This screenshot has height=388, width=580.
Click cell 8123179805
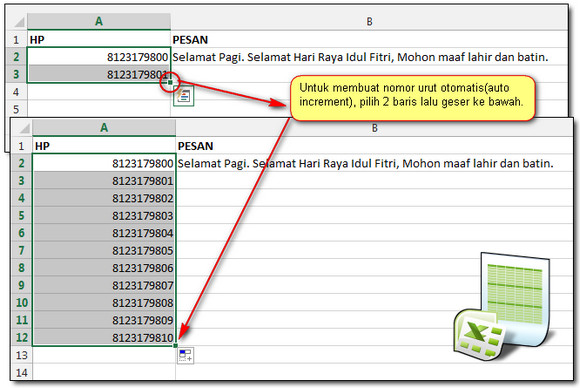point(104,250)
